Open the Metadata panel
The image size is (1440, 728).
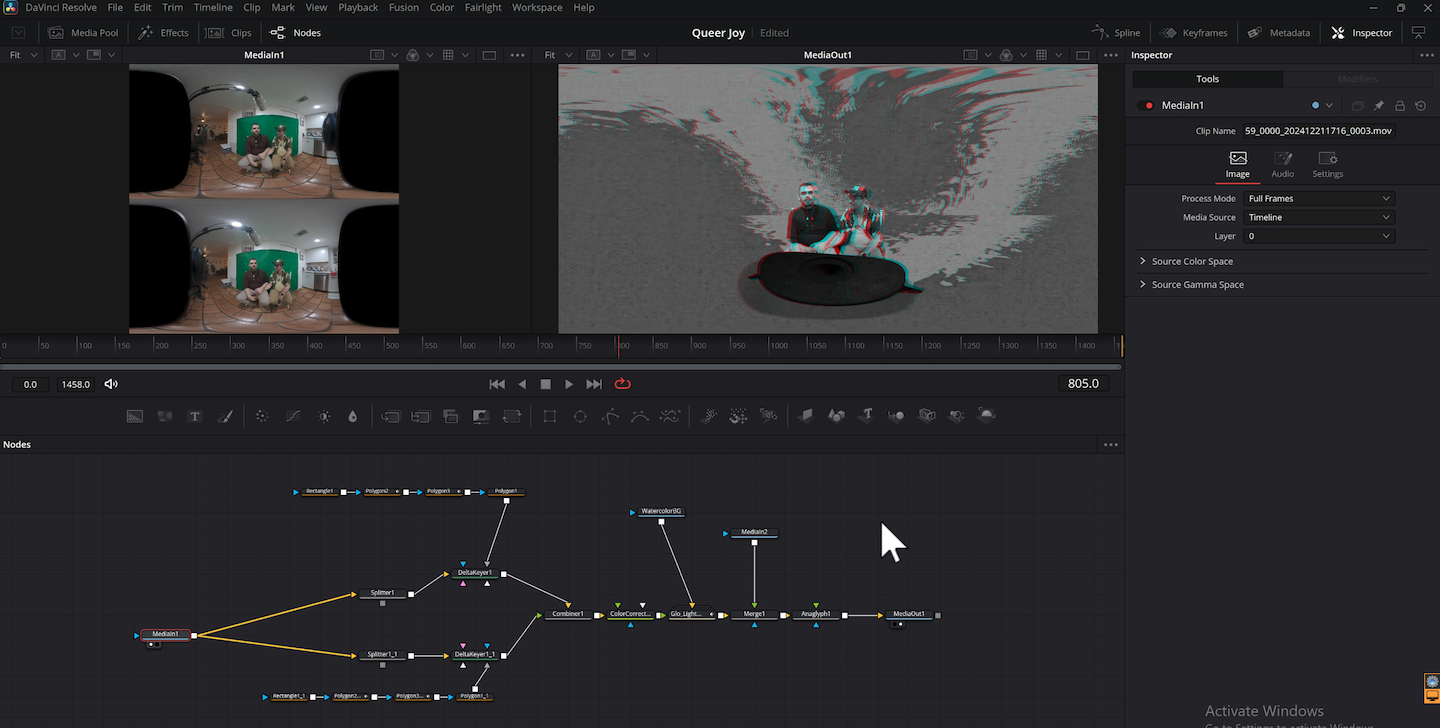point(1278,32)
